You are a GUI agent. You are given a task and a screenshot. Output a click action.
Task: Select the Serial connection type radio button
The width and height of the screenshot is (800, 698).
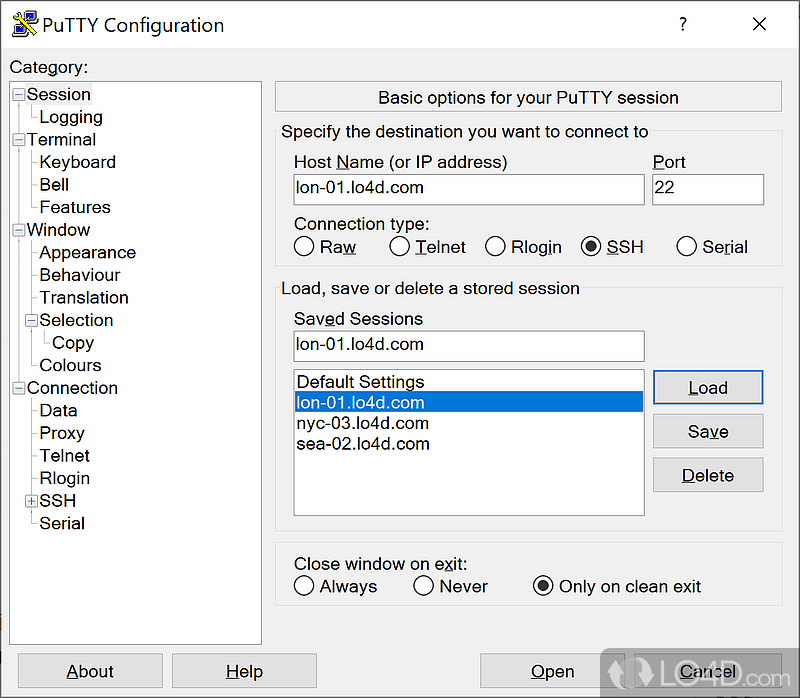(x=686, y=246)
